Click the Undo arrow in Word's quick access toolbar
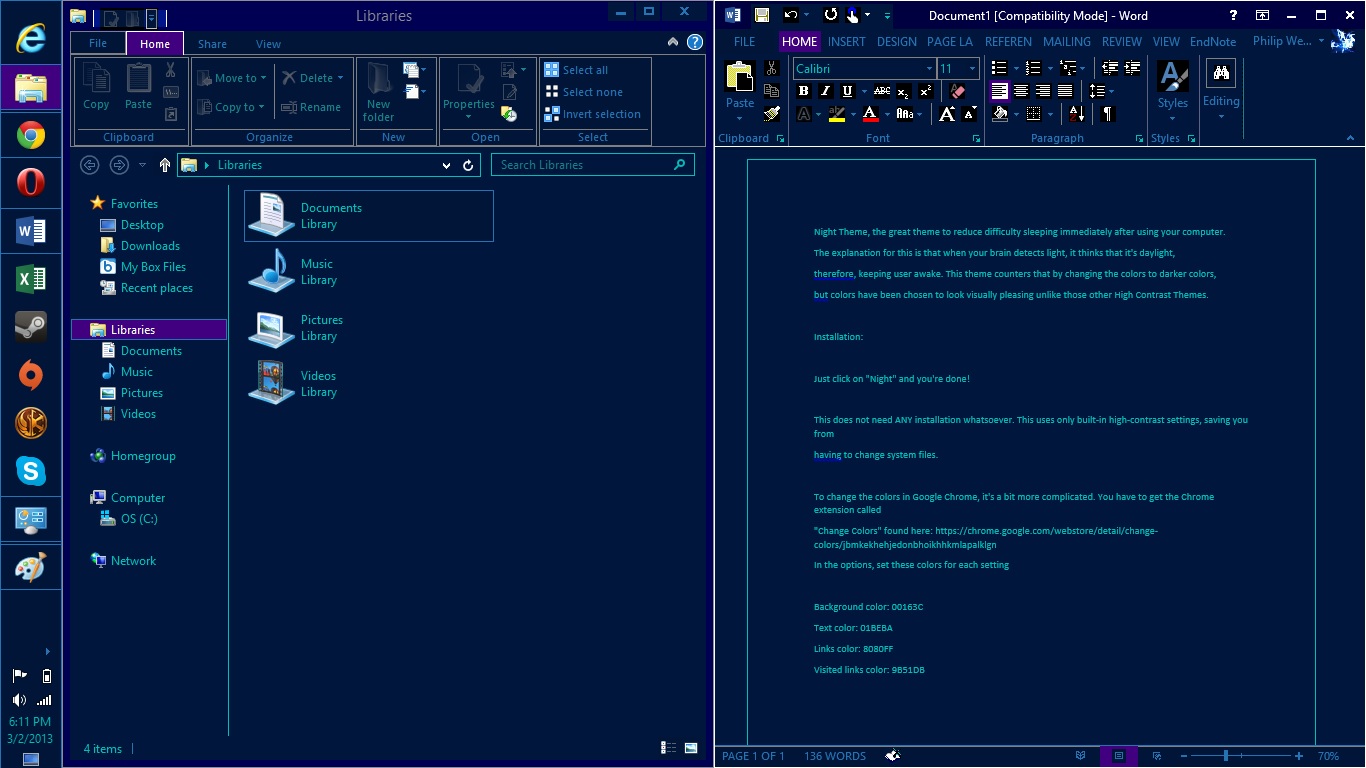1366x768 pixels. click(x=791, y=15)
